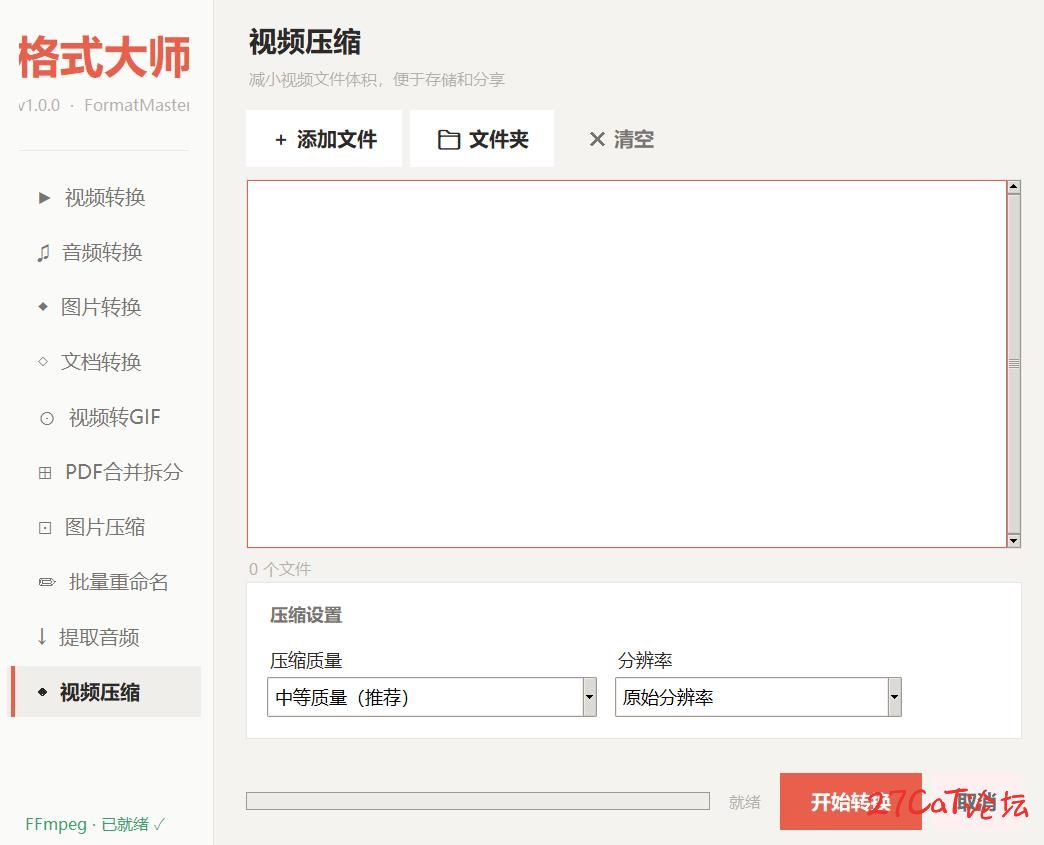Click the 添加文件 button
Screen dimensions: 1044x845
(324, 139)
